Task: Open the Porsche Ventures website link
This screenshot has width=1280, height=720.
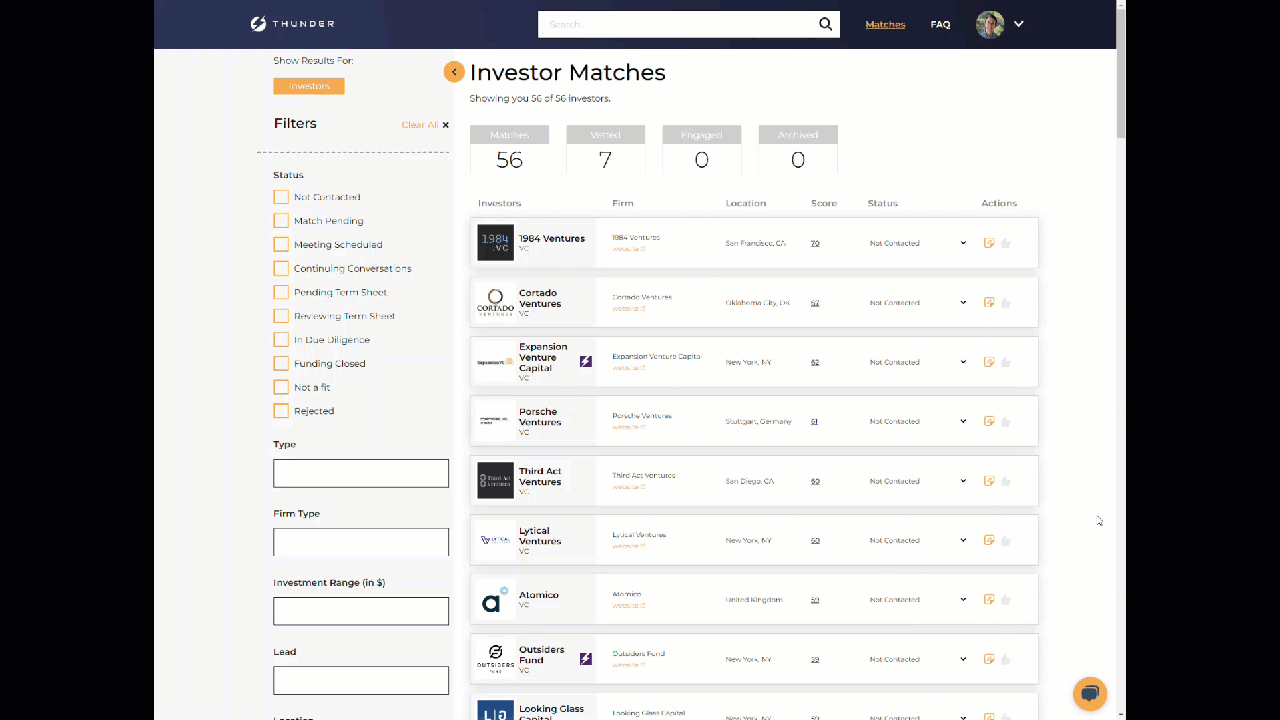Action: [x=628, y=427]
